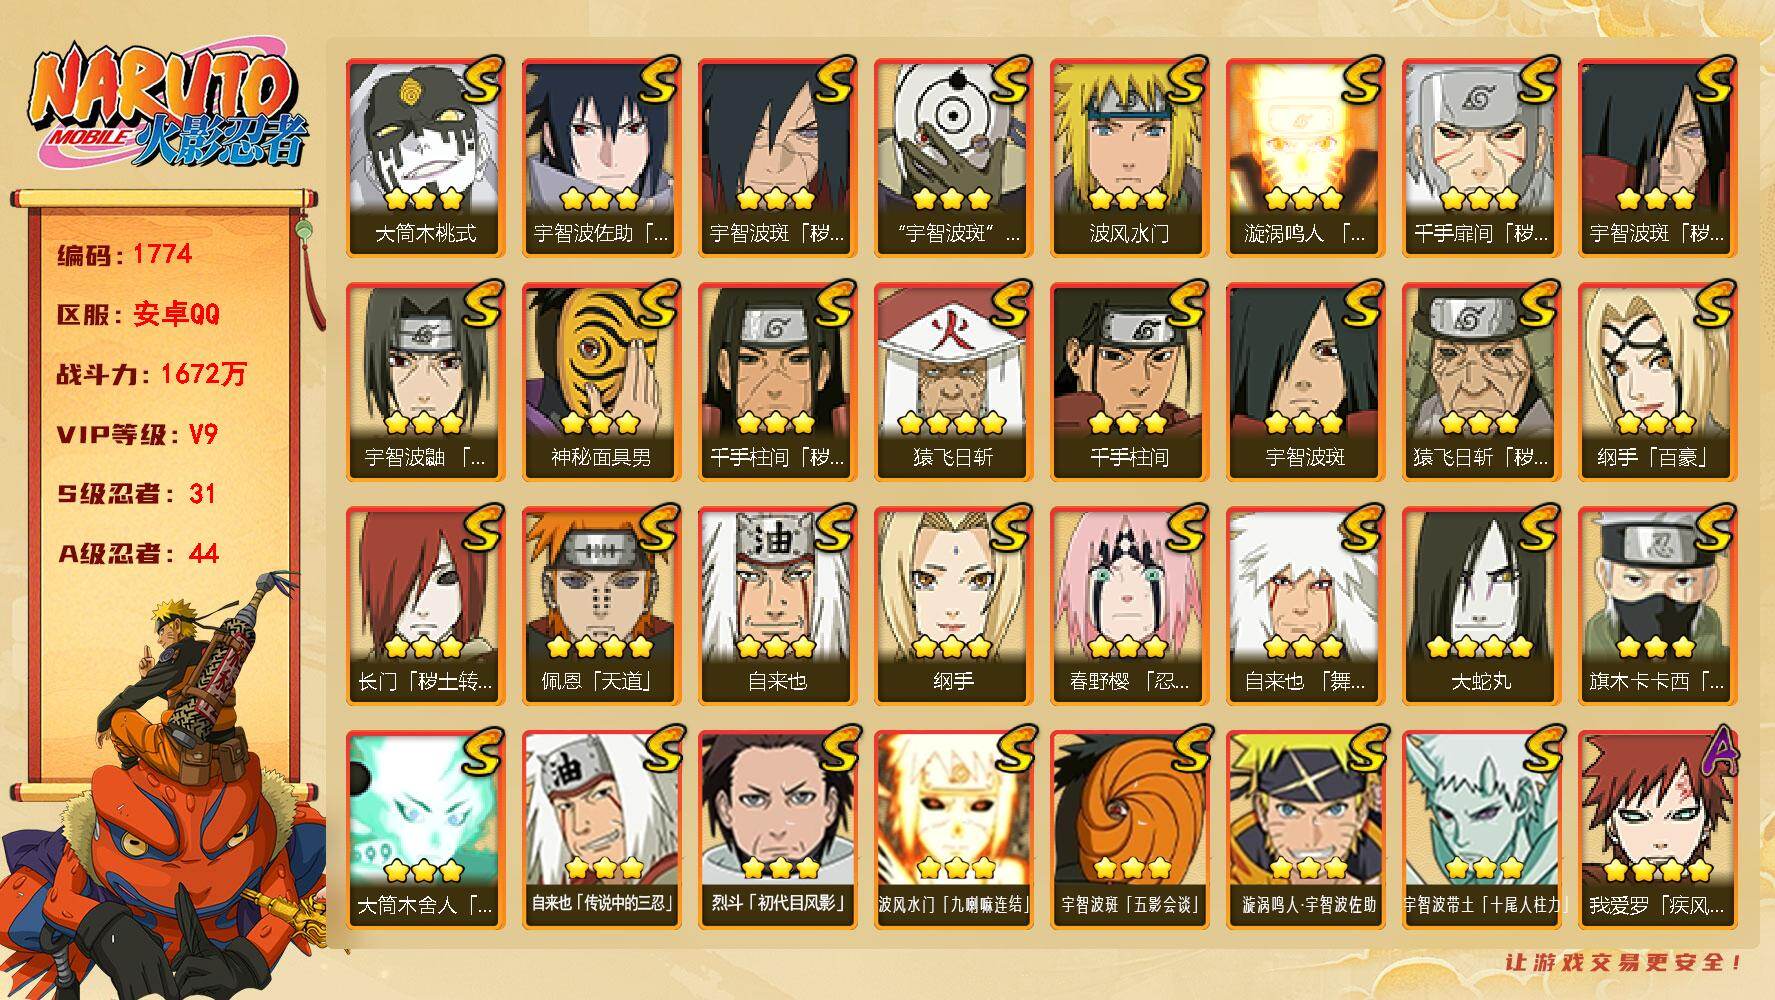This screenshot has height=1000, width=1775.
Task: Click the S级忍者 31 count label
Action: pyautogui.click(x=136, y=493)
